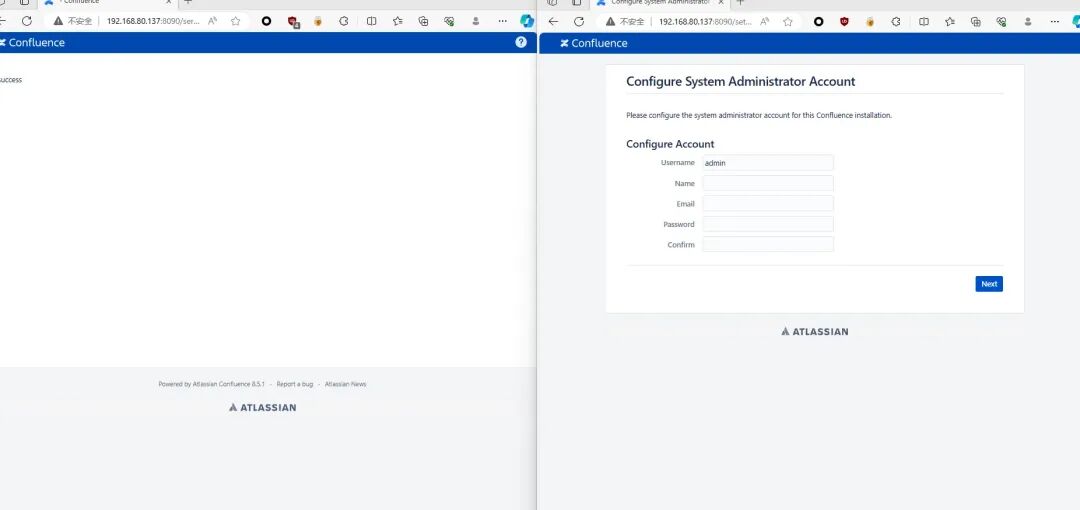Open the uBlock shield extension in right window
Viewport: 1080px width, 510px height.
pos(844,21)
